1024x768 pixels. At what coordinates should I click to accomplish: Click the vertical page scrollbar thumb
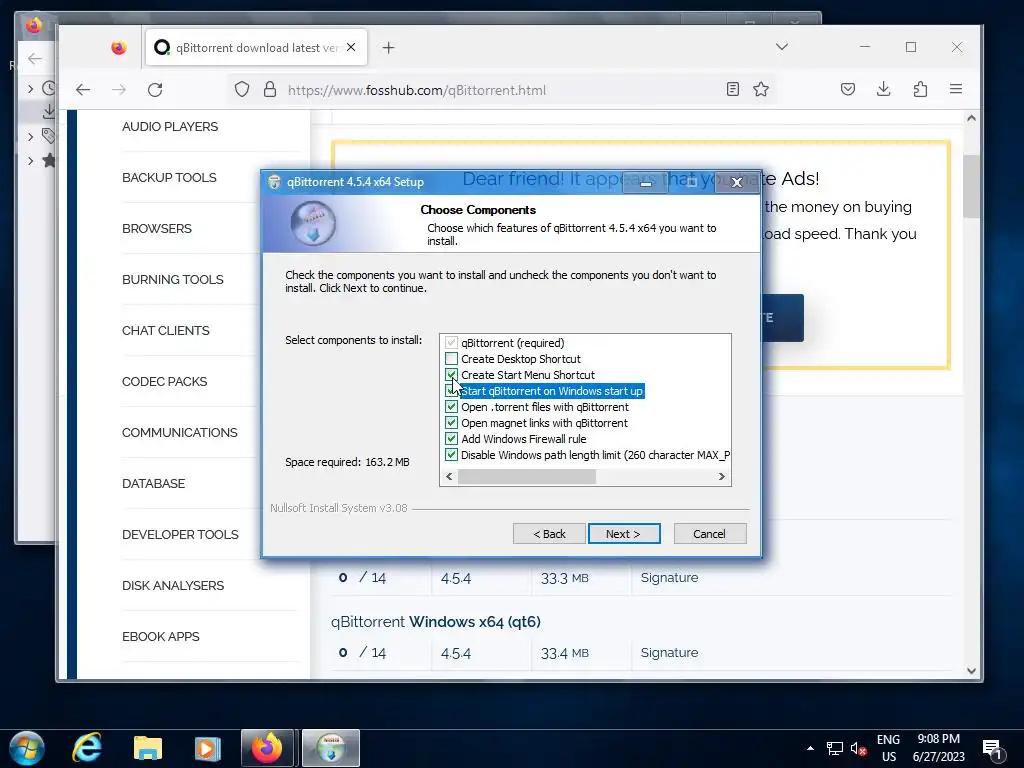(x=971, y=186)
